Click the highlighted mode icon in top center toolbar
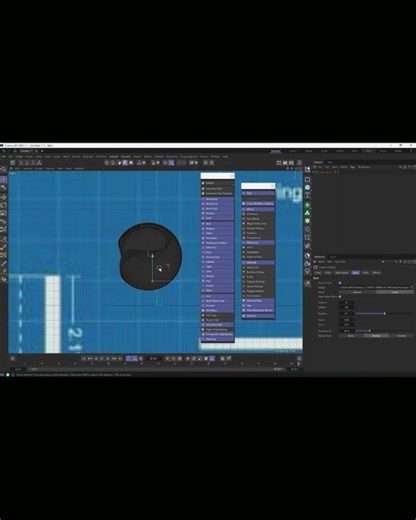 [x=125, y=163]
